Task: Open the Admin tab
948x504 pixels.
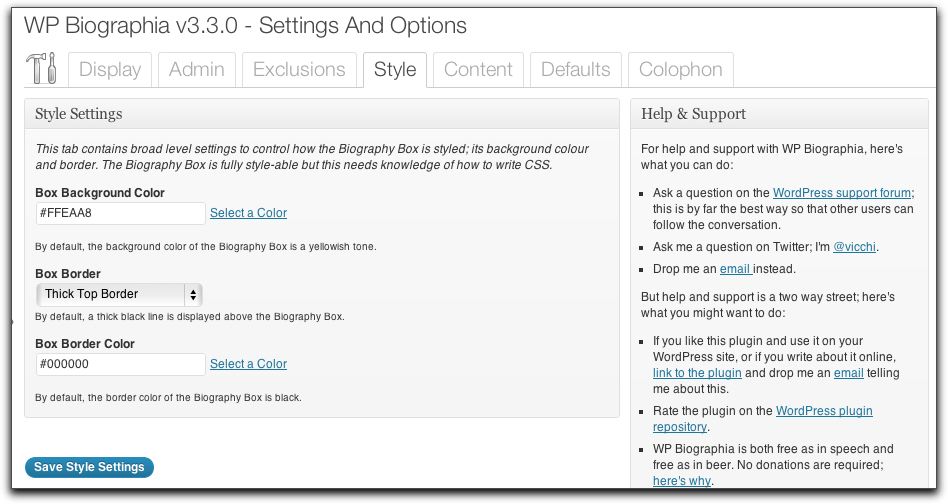Action: click(x=197, y=70)
